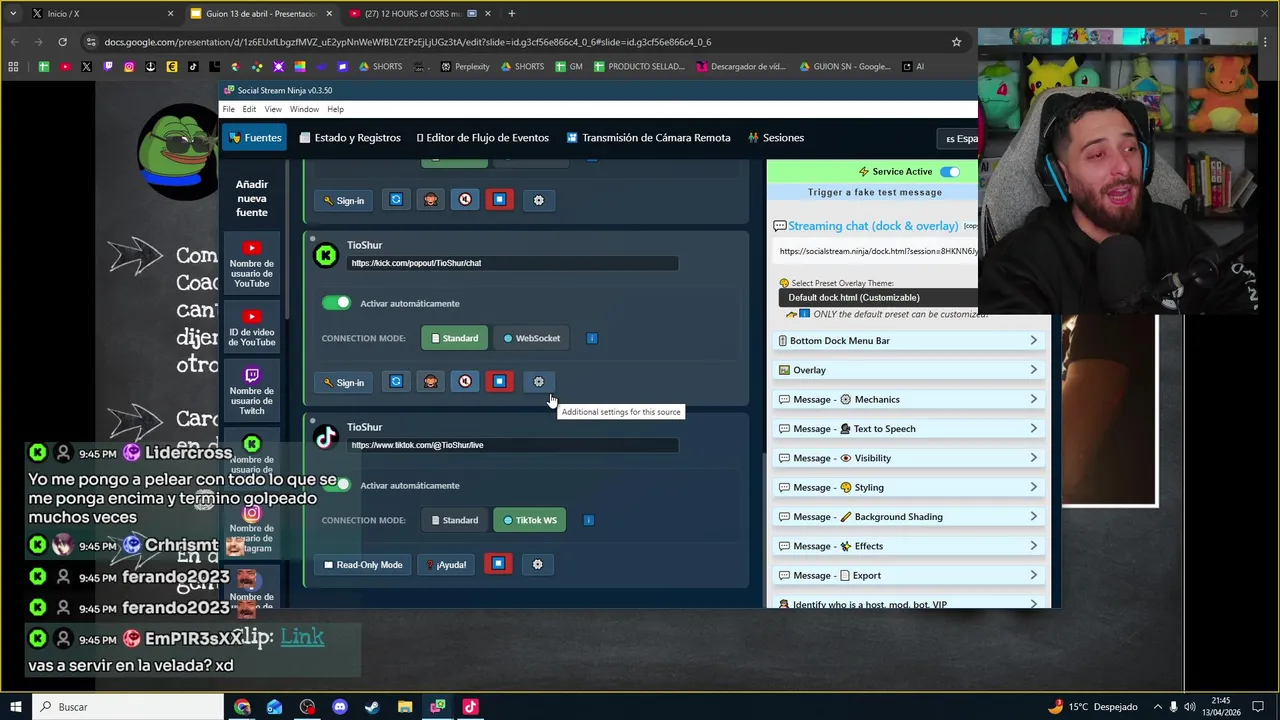Open the Streaming chat (dock & overlay) link
The width and height of the screenshot is (1280, 720).
click(x=873, y=226)
